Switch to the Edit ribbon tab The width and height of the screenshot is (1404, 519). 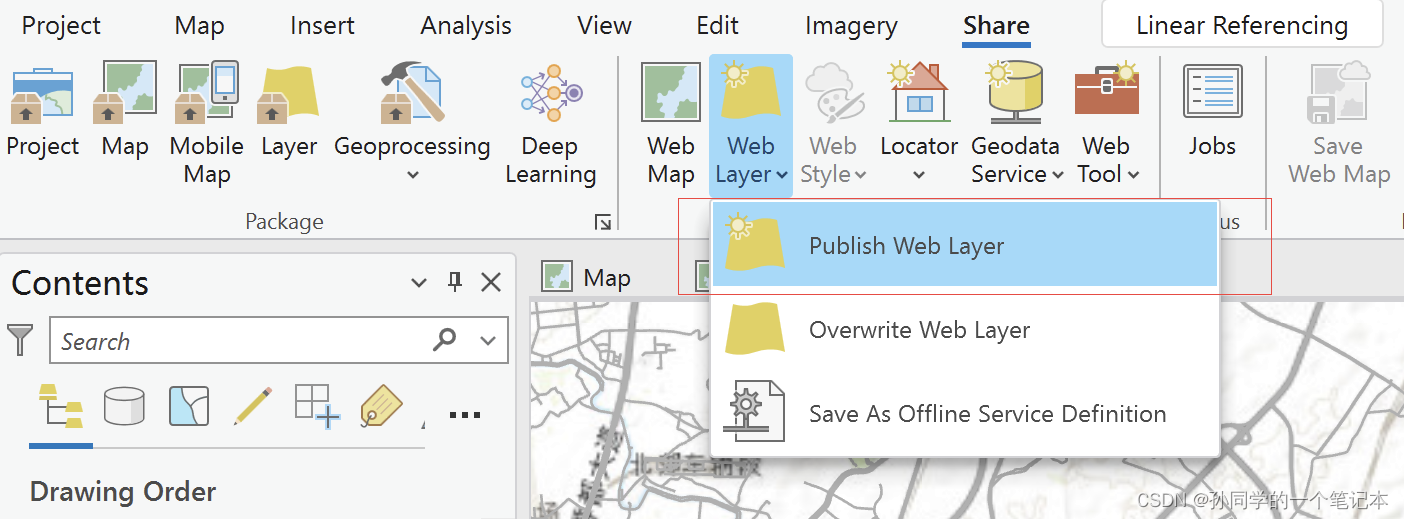tap(718, 26)
